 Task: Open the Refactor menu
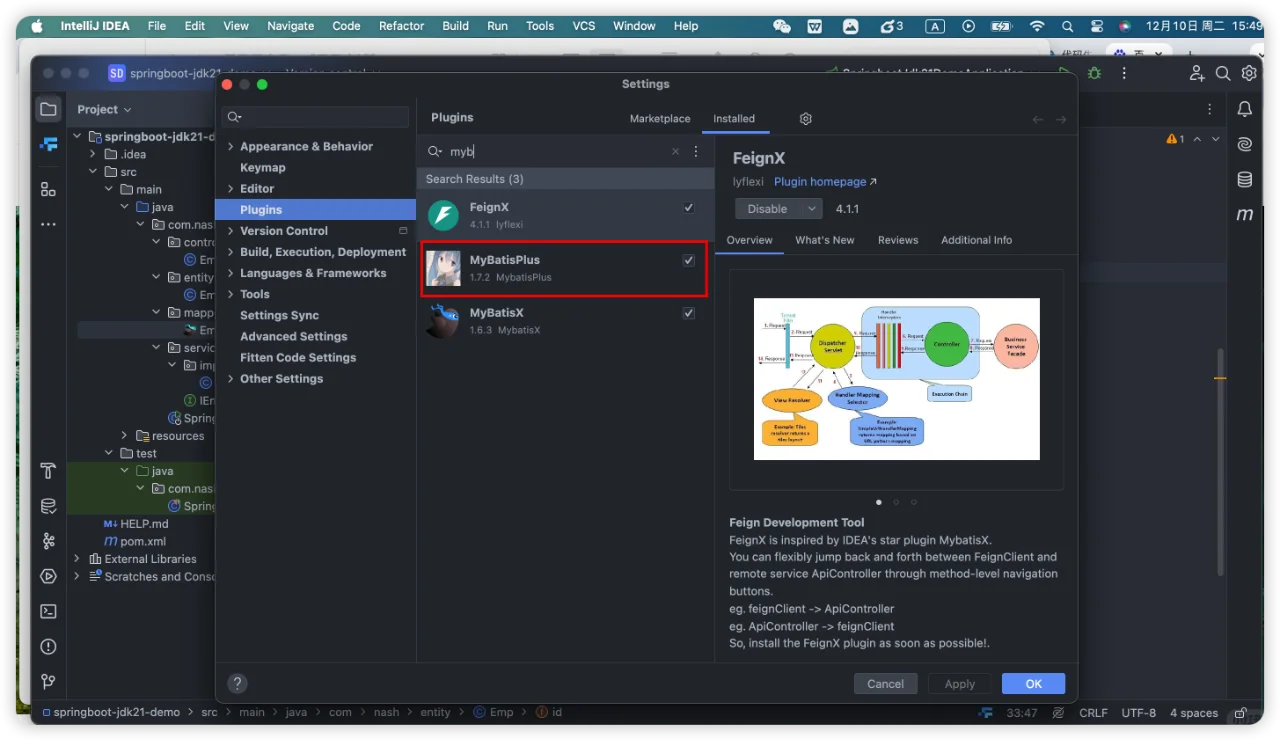tap(402, 26)
